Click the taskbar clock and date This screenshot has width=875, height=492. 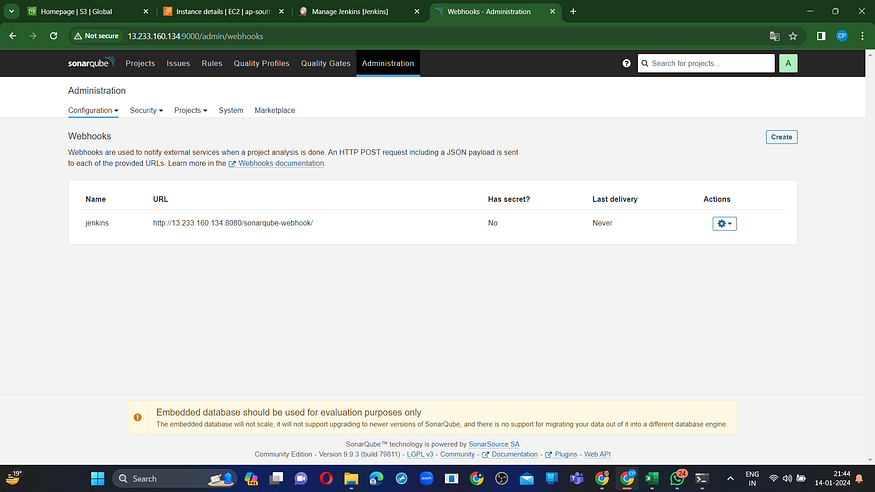click(833, 479)
